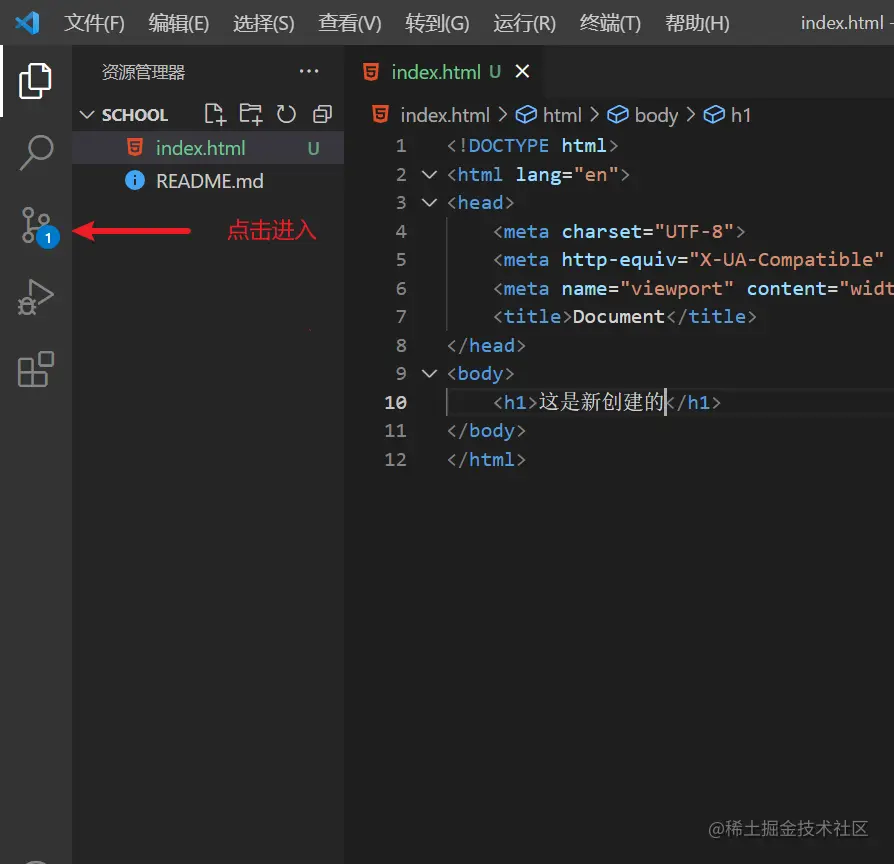Open the 终端(T) menu
The width and height of the screenshot is (894, 864).
610,23
